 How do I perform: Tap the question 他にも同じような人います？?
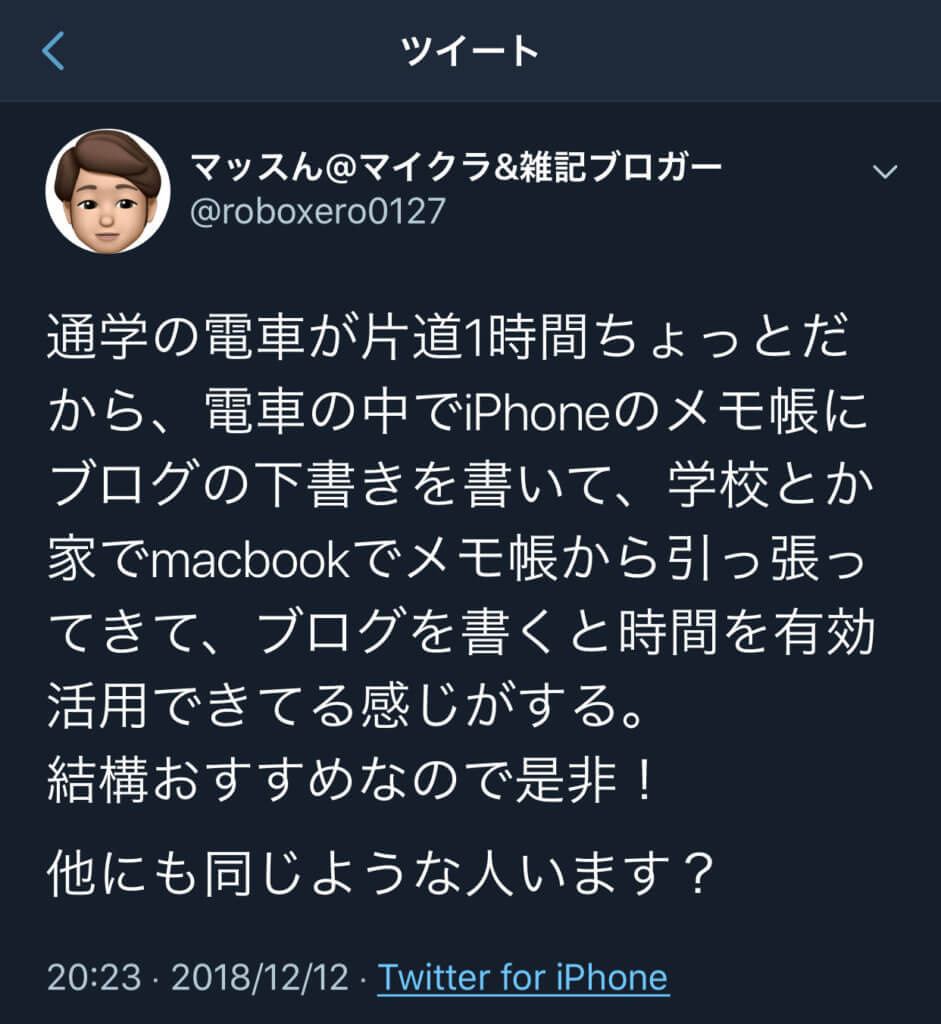(x=382, y=874)
